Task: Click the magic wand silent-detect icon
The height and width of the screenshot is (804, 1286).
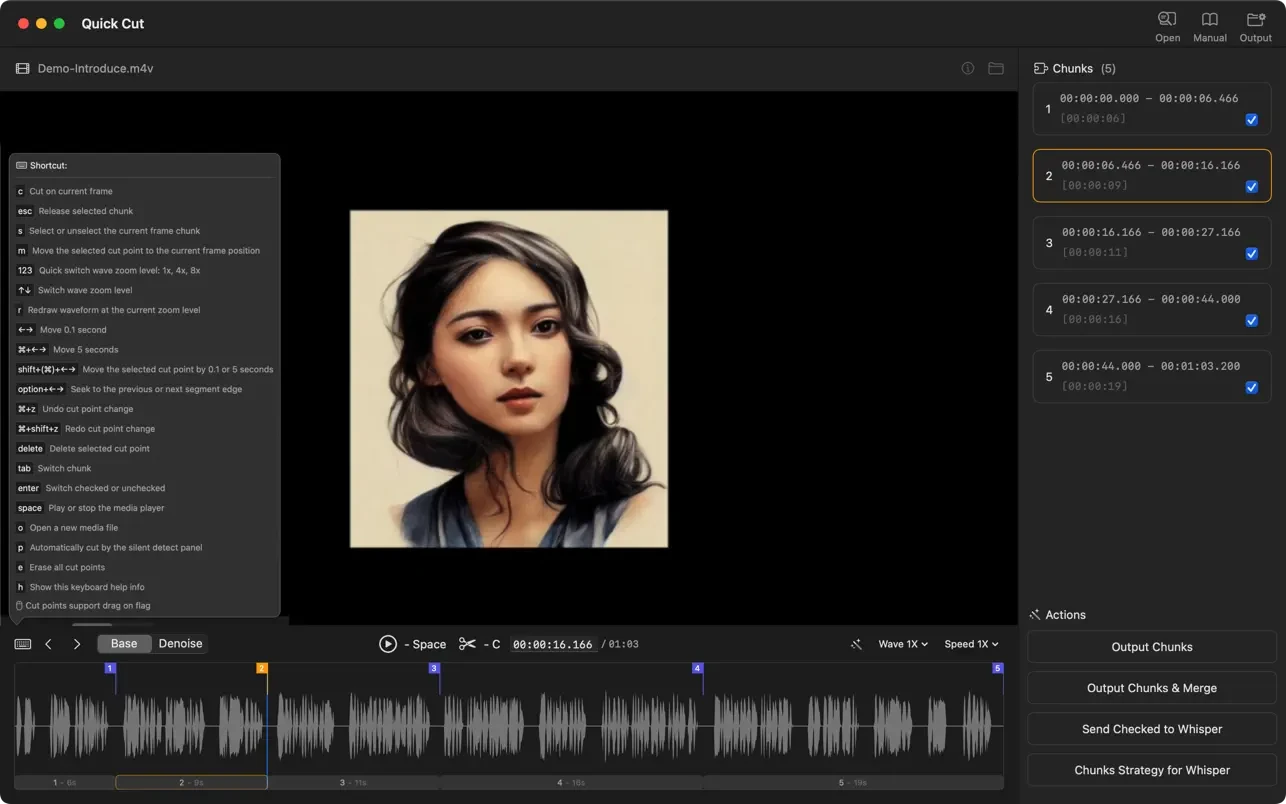Action: point(856,645)
